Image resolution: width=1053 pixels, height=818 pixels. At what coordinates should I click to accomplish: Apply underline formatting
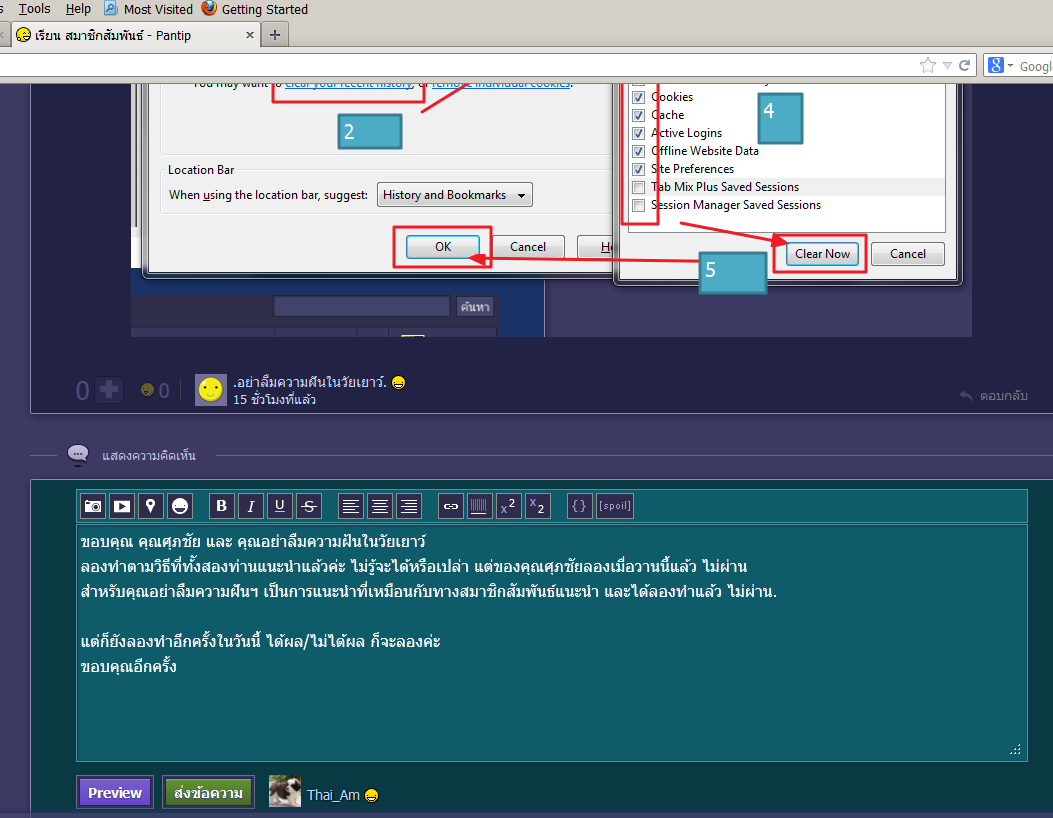[x=280, y=506]
